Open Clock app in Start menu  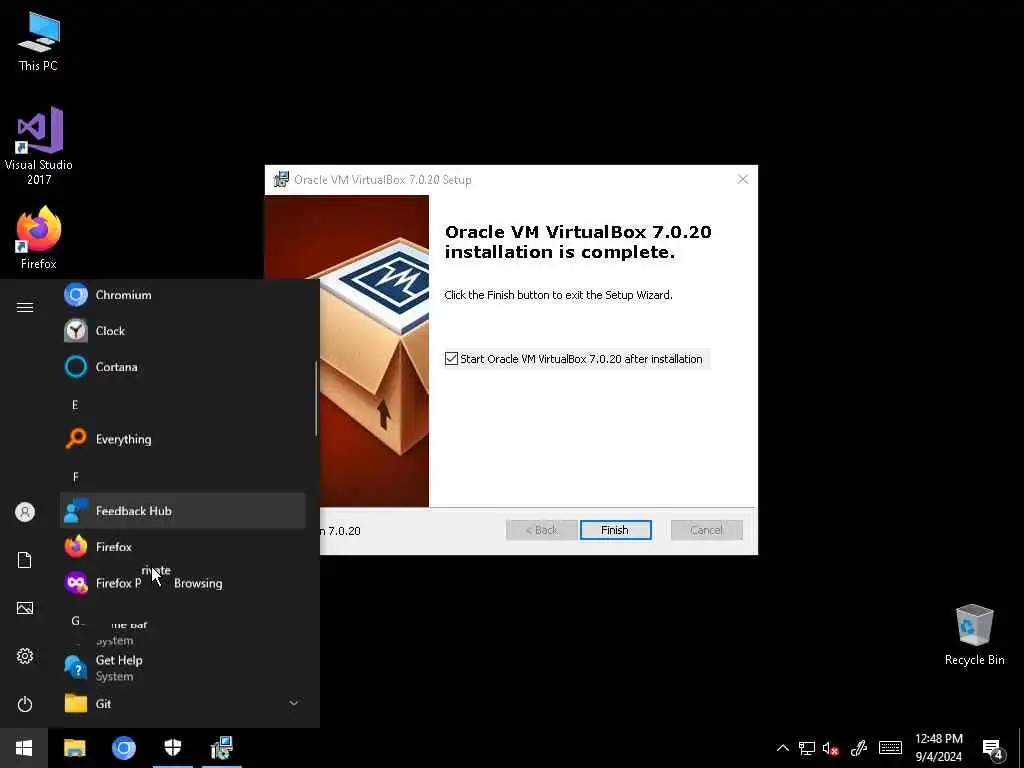click(x=183, y=331)
